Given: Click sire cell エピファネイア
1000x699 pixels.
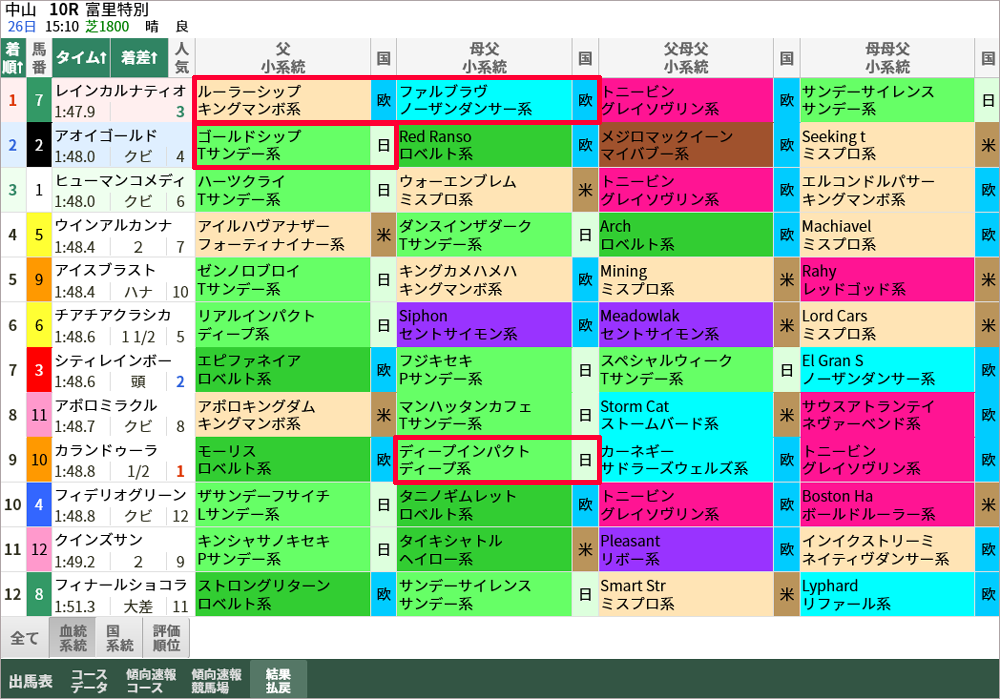Looking at the screenshot, I should 283,369.
